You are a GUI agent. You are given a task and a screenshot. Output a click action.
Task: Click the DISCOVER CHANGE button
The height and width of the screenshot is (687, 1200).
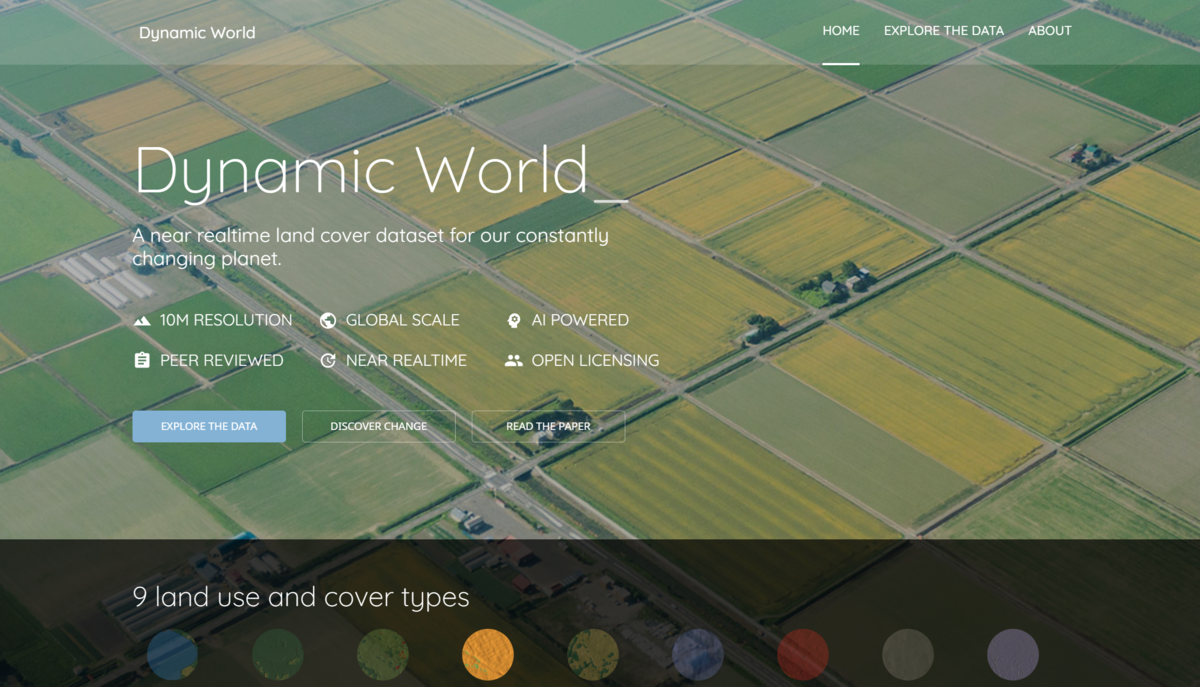point(379,426)
